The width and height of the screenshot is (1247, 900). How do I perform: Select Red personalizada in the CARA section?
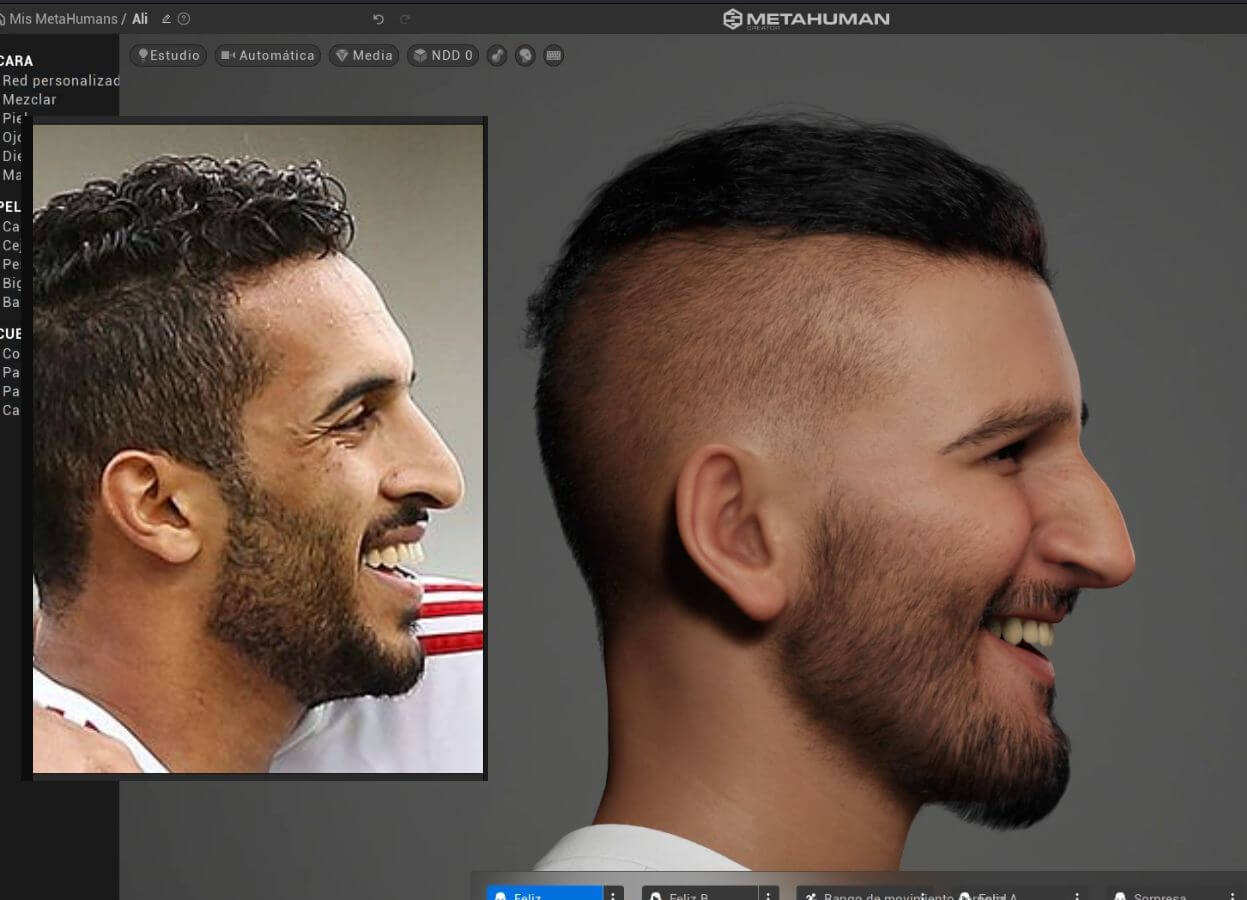(x=61, y=81)
